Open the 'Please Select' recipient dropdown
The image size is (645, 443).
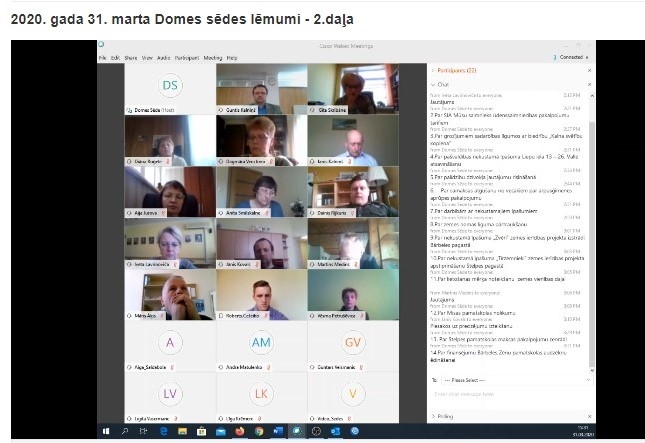pyautogui.click(x=517, y=380)
